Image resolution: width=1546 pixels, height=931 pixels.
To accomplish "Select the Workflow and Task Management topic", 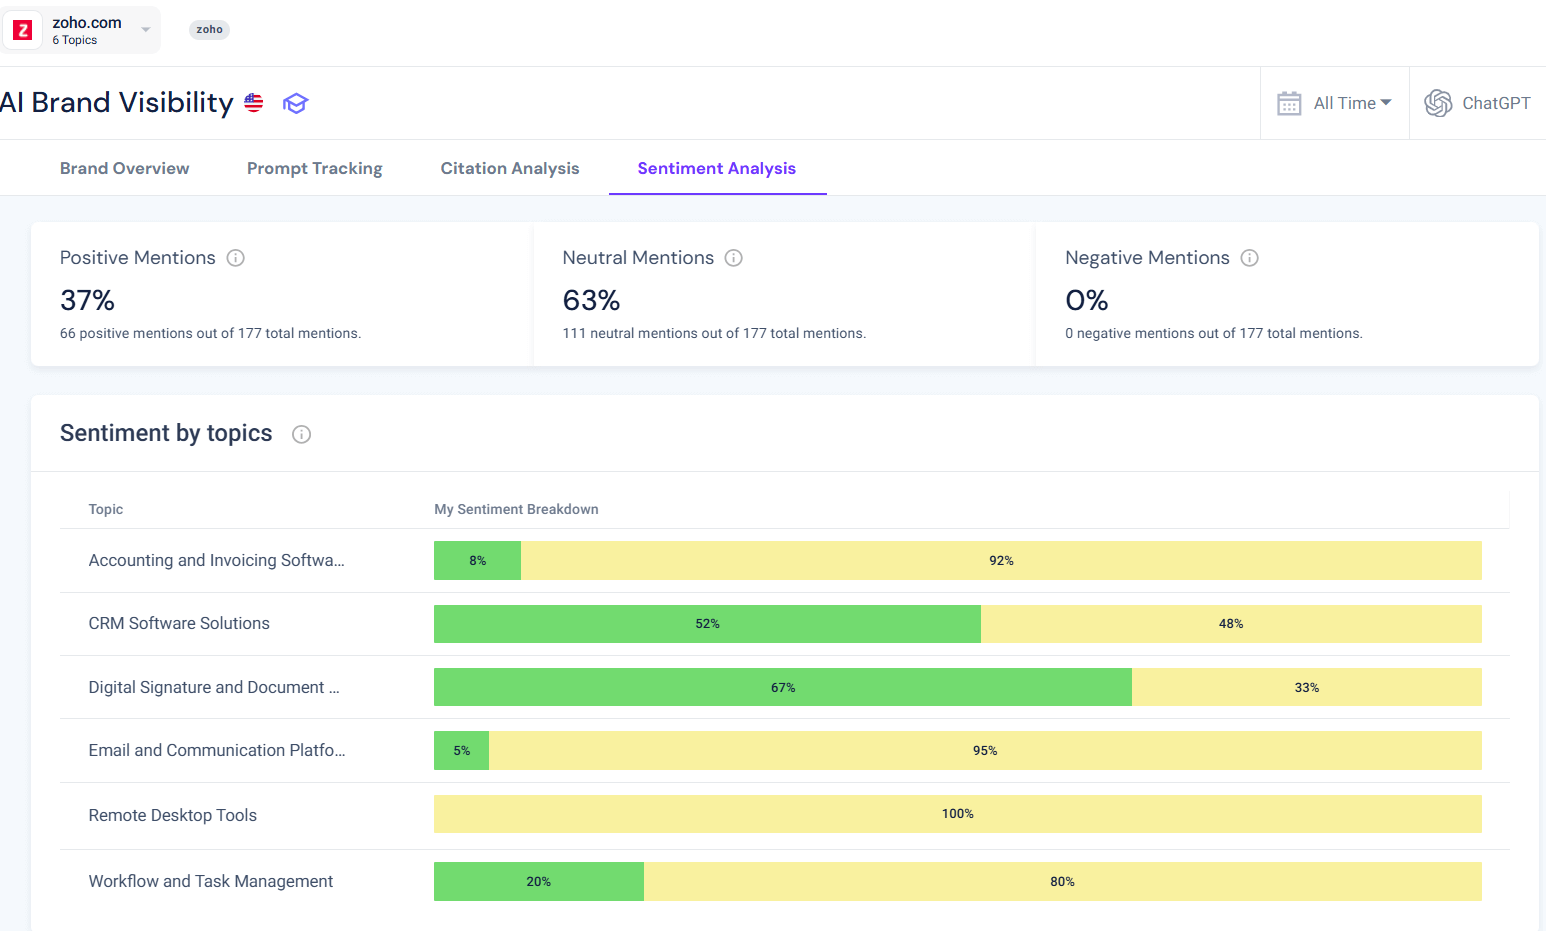I will point(211,881).
